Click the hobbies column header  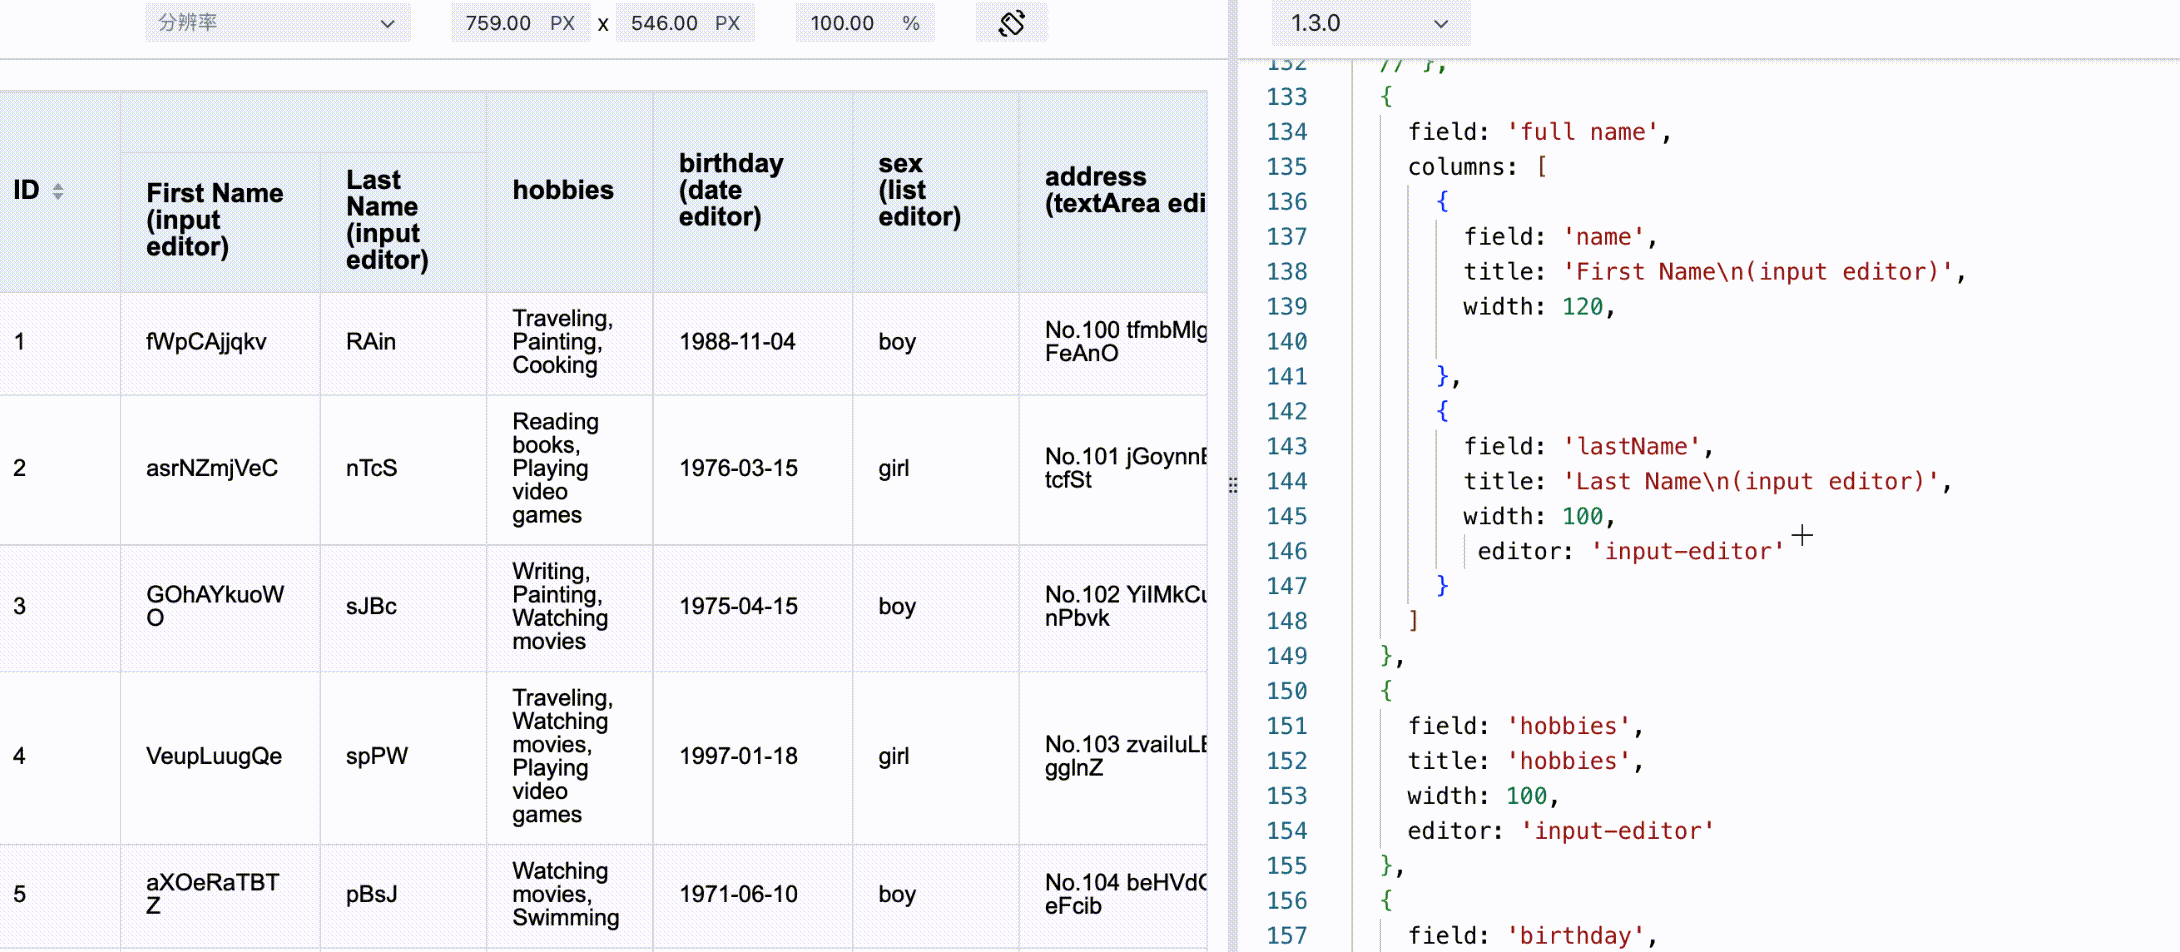click(x=563, y=190)
